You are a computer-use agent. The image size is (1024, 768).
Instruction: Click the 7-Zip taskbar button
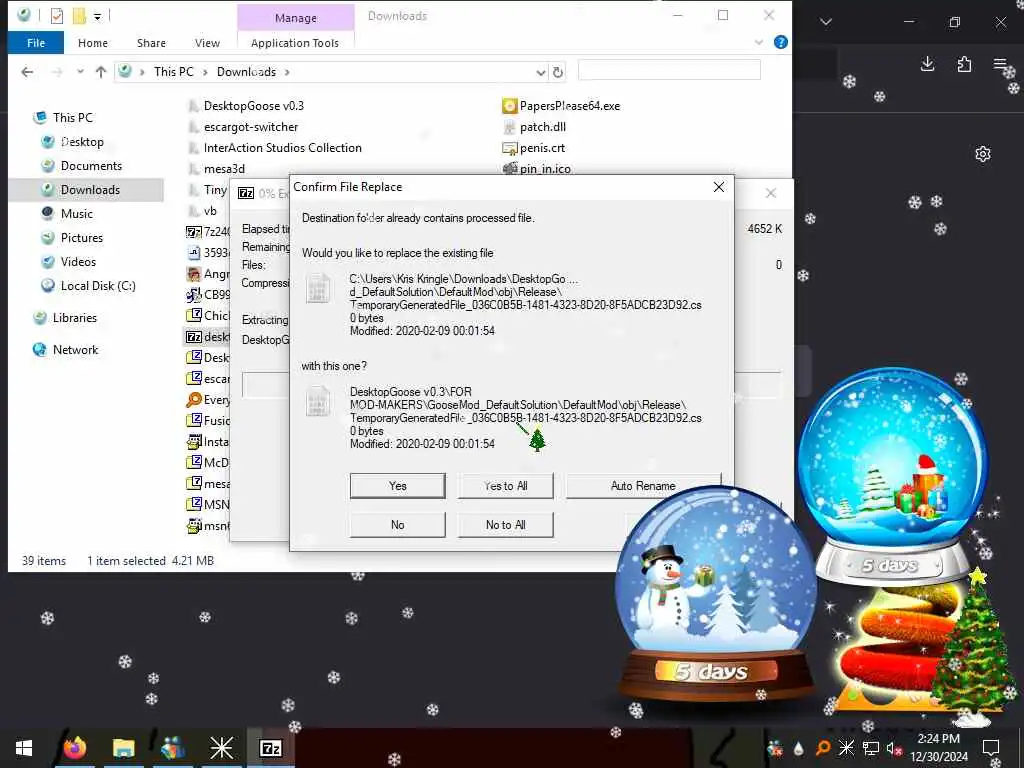(x=270, y=748)
